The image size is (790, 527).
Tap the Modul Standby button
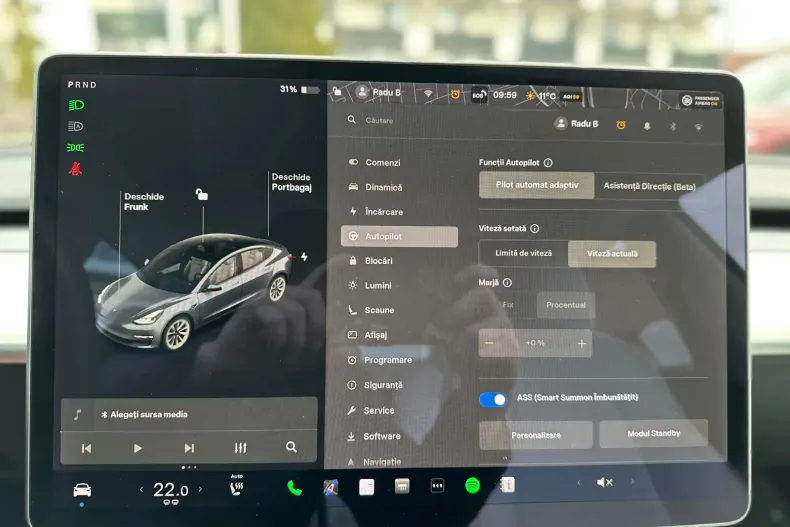pos(653,433)
